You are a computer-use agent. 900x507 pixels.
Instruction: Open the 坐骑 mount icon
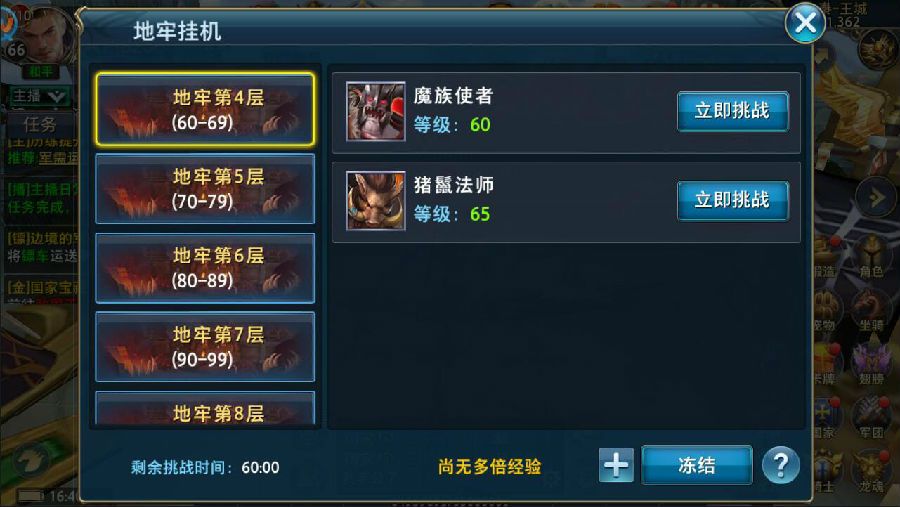tap(871, 310)
